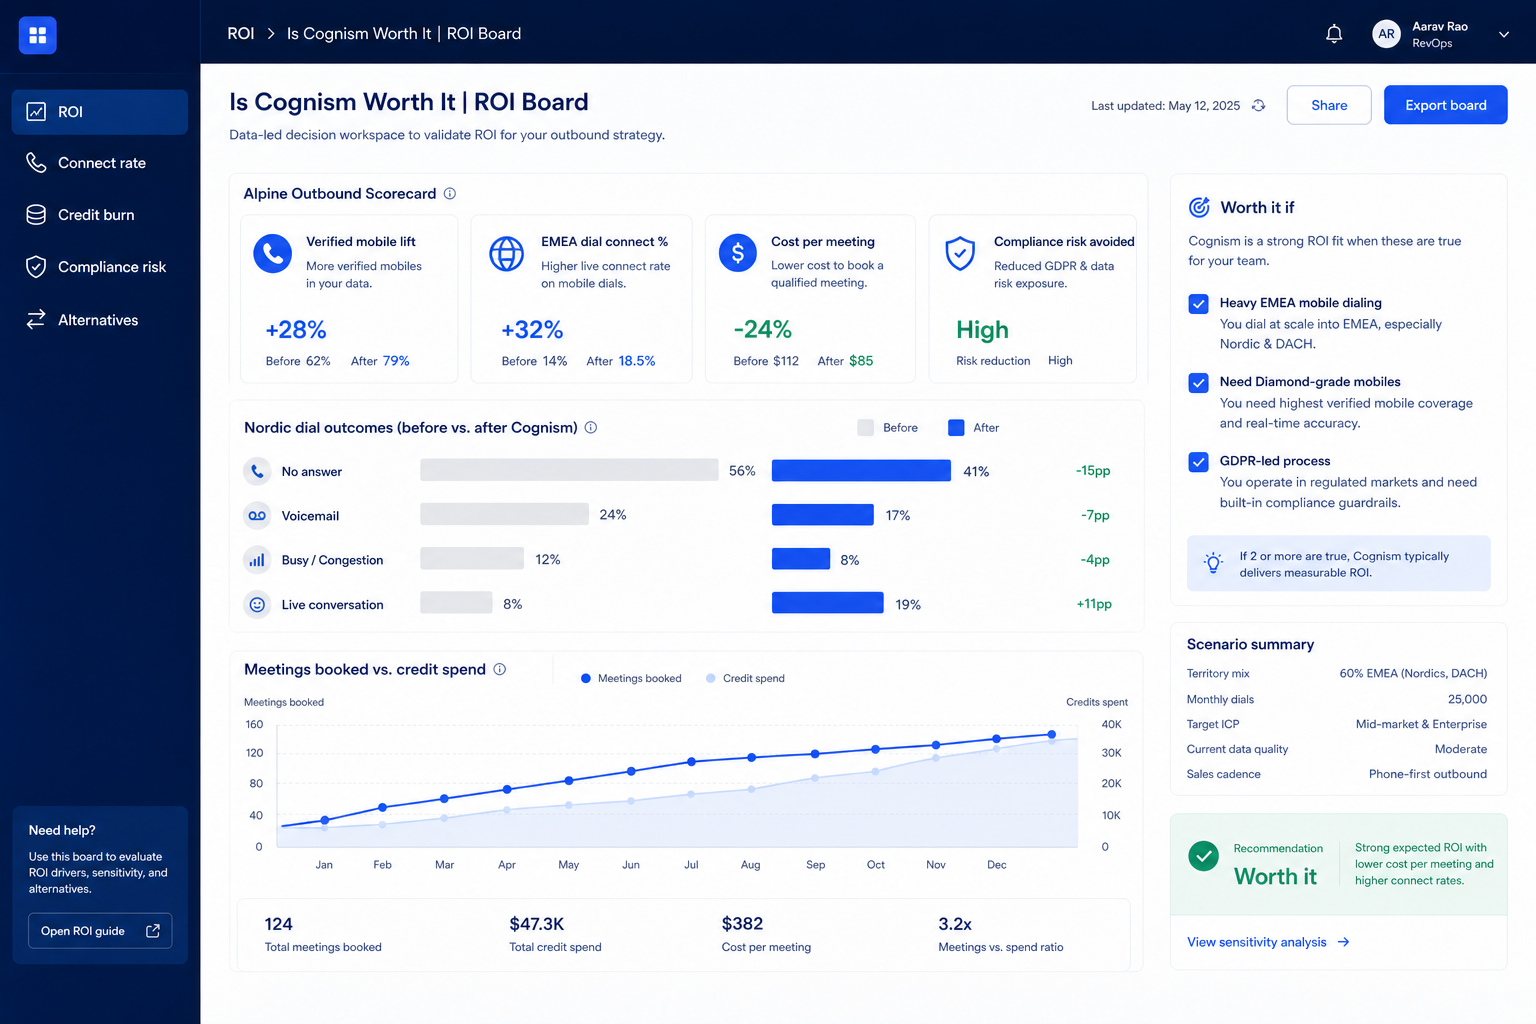Click the Compliance risk avoided shield icon
Viewport: 1536px width, 1024px height.
point(960,254)
